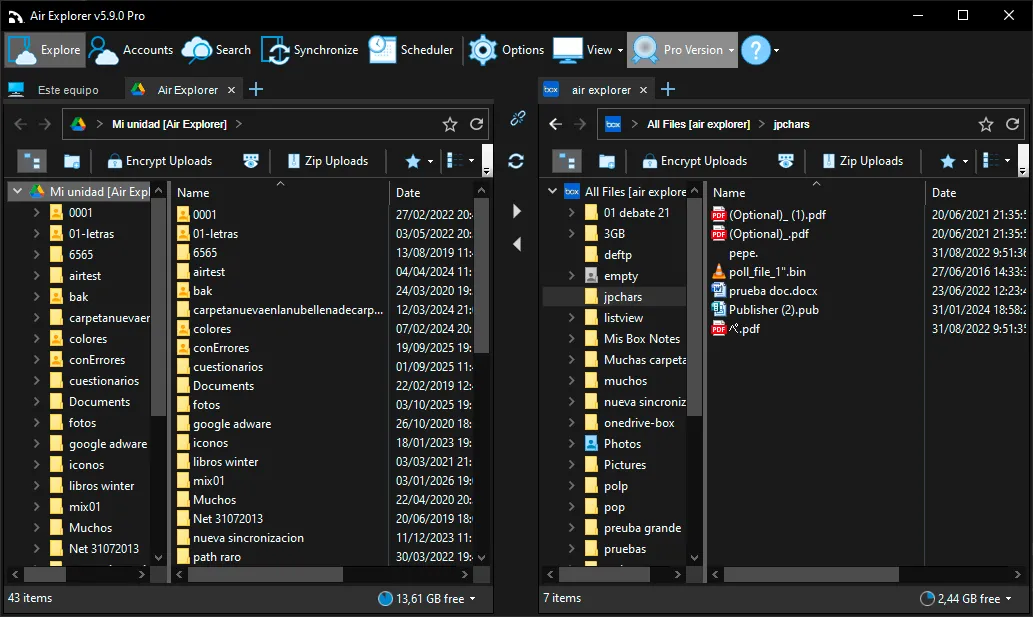Viewport: 1033px width, 617px height.
Task: Click the mask icon in left toolbar
Action: pyautogui.click(x=251, y=161)
